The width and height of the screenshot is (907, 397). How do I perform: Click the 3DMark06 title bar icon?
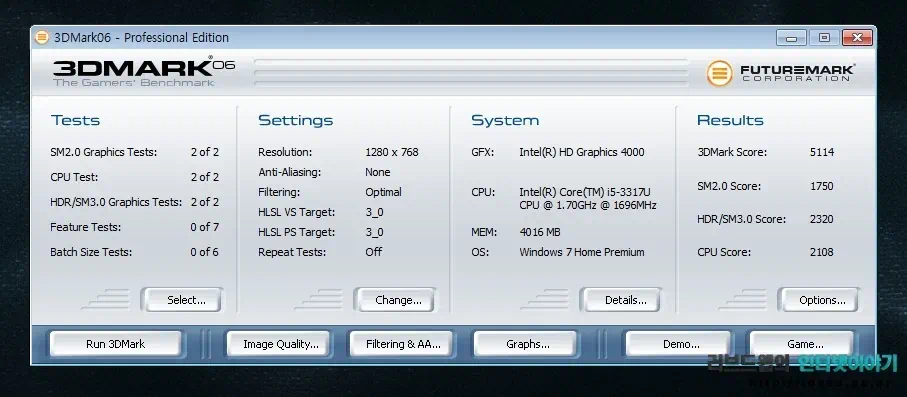[x=42, y=38]
